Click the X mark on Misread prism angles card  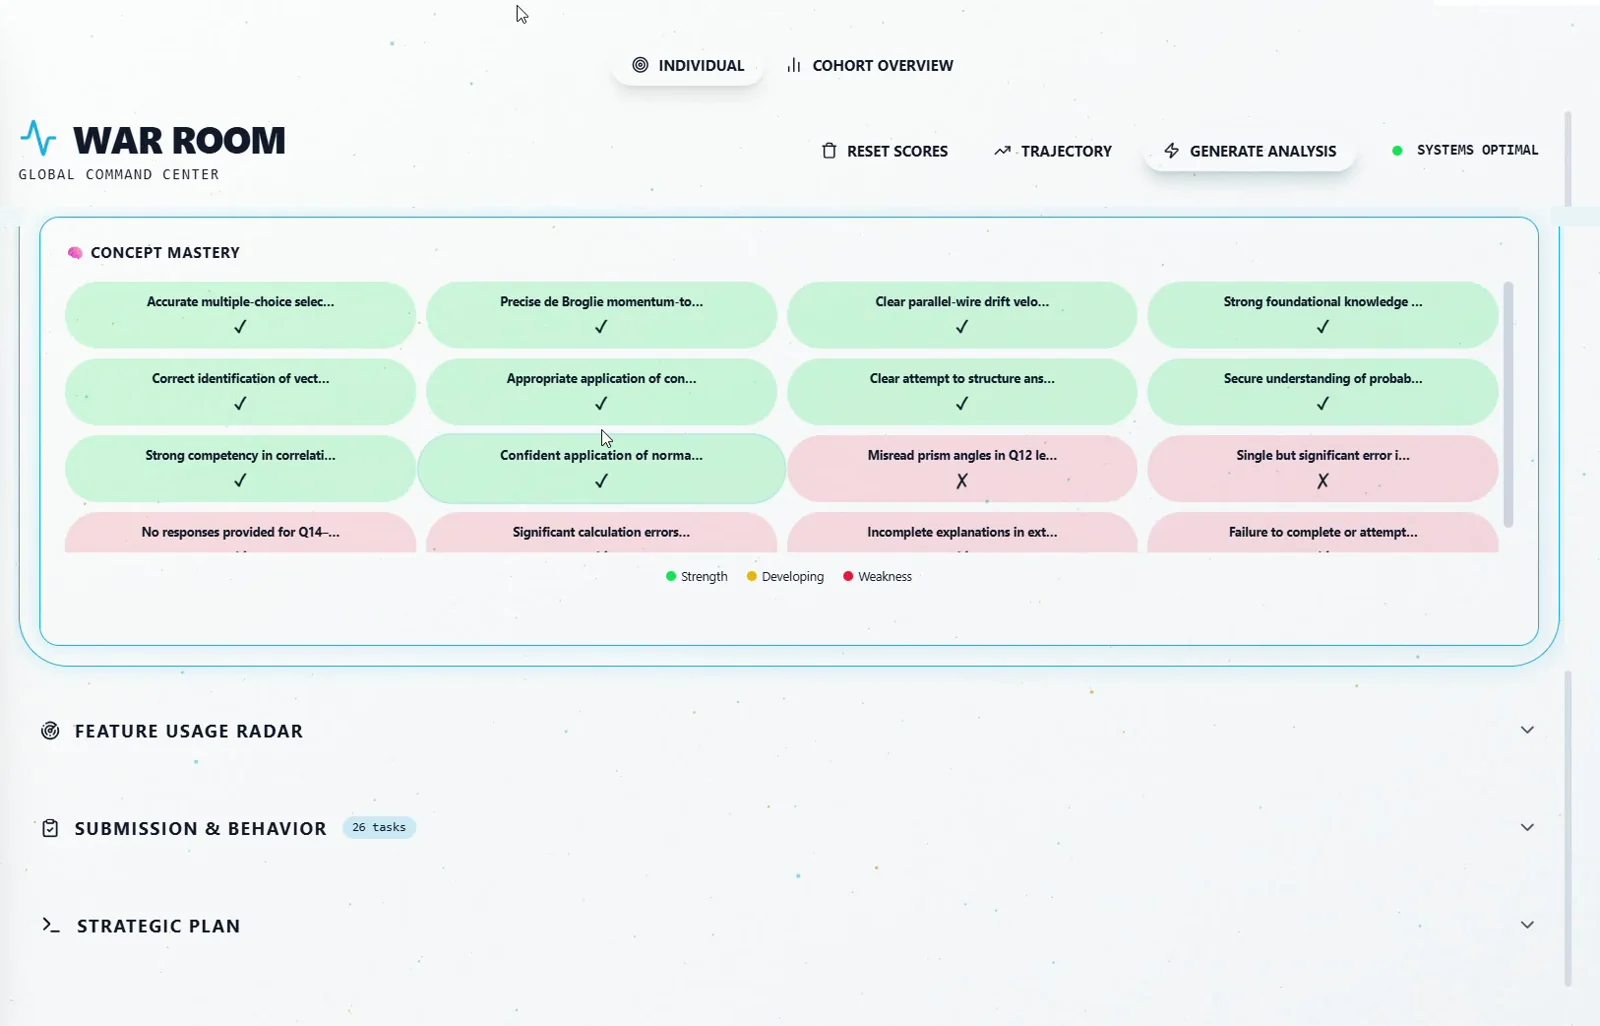[x=962, y=481]
